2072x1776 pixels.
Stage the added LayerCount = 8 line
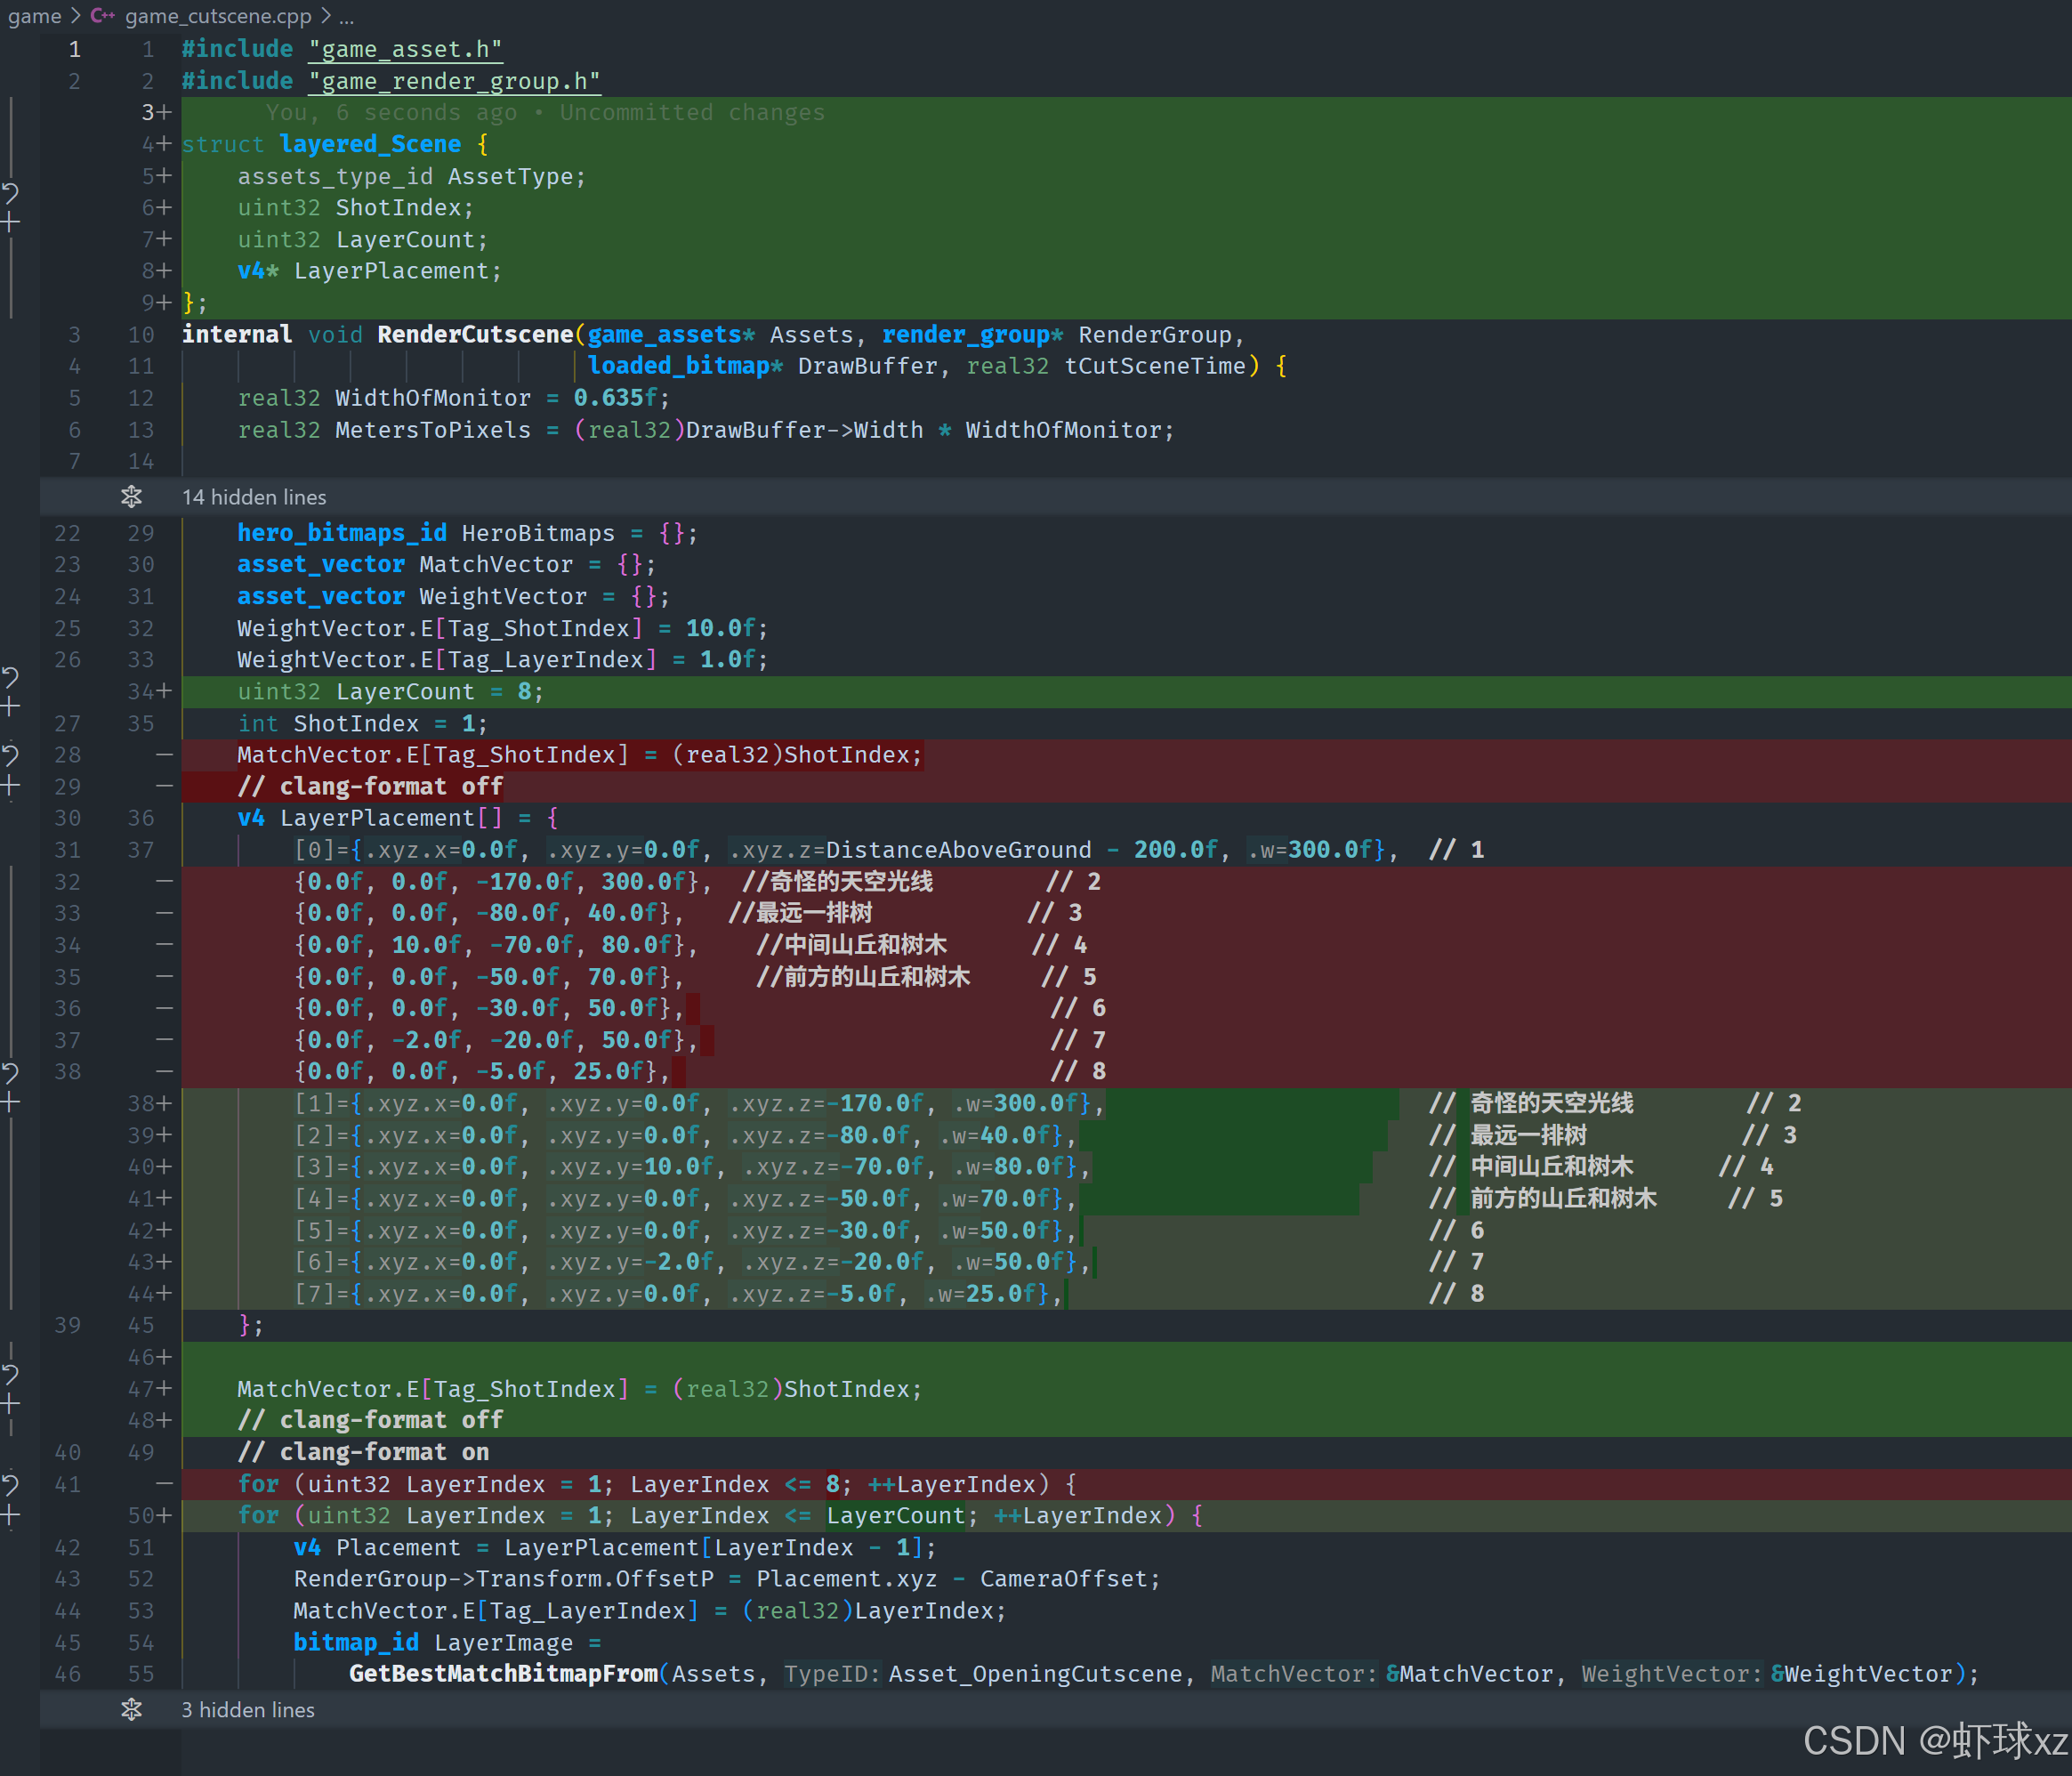[x=10, y=707]
